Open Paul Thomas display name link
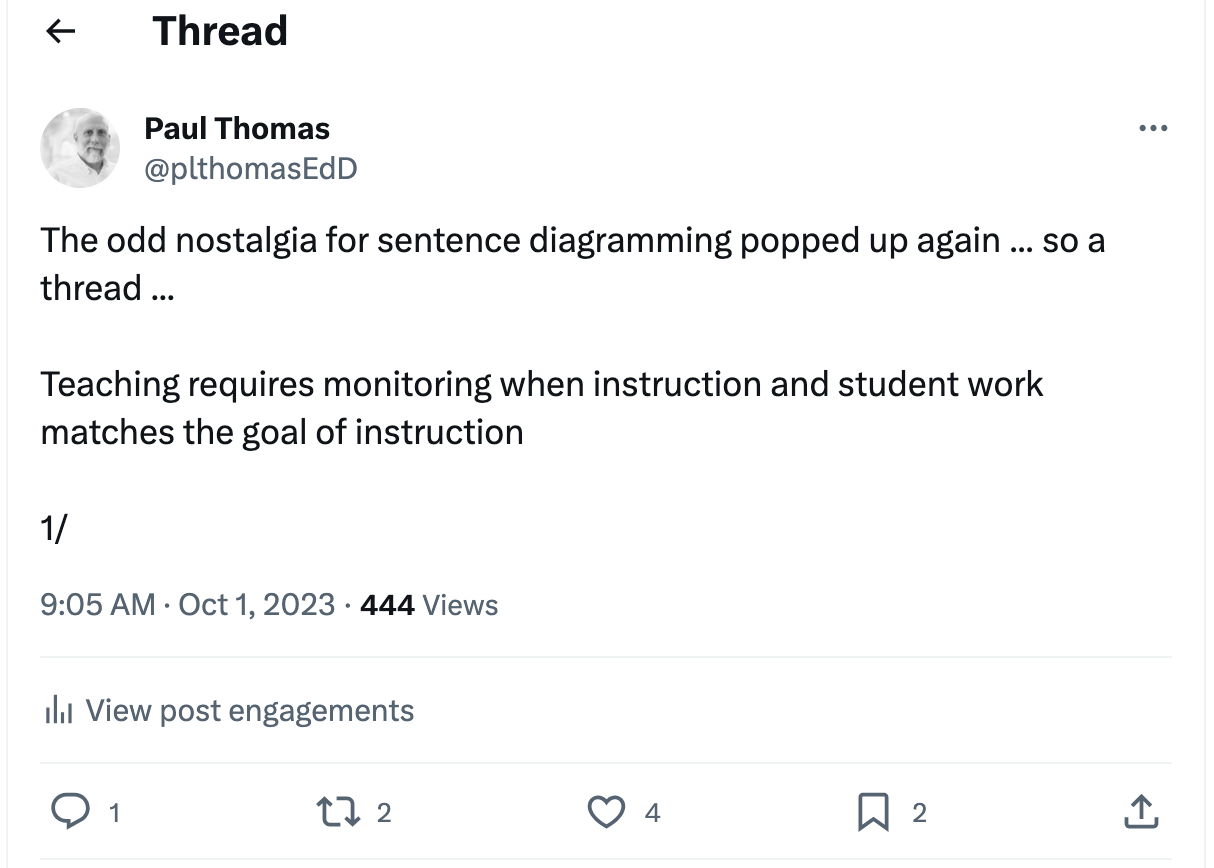The height and width of the screenshot is (868, 1214). 237,128
